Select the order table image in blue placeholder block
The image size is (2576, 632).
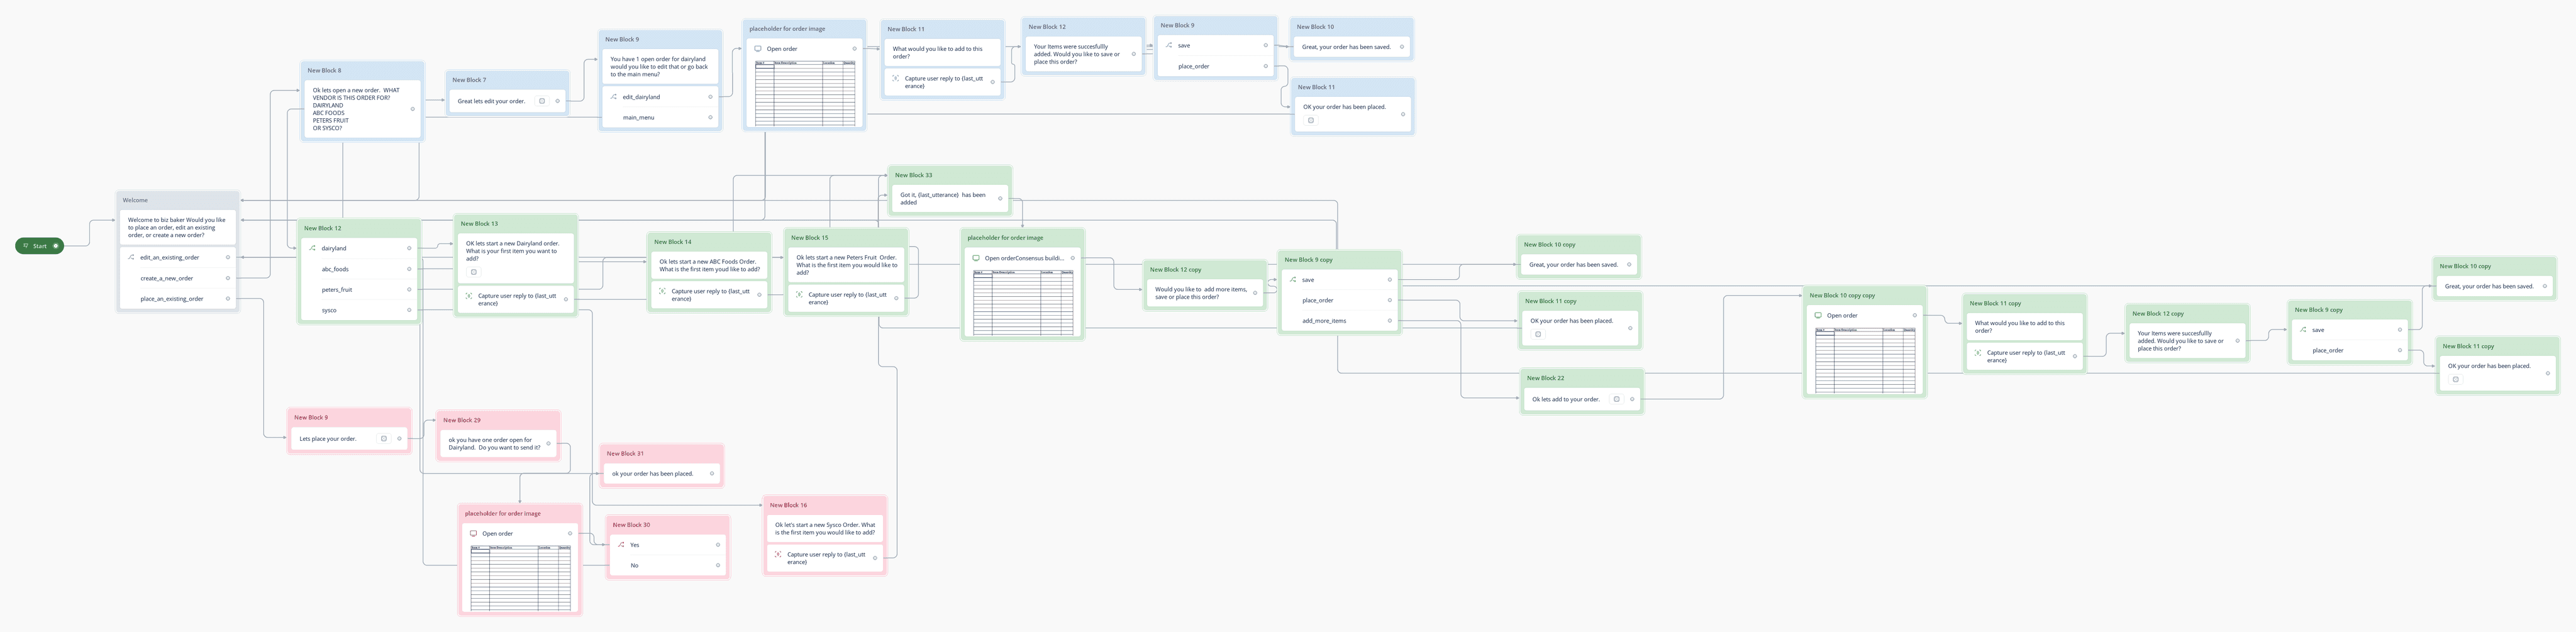pos(805,93)
